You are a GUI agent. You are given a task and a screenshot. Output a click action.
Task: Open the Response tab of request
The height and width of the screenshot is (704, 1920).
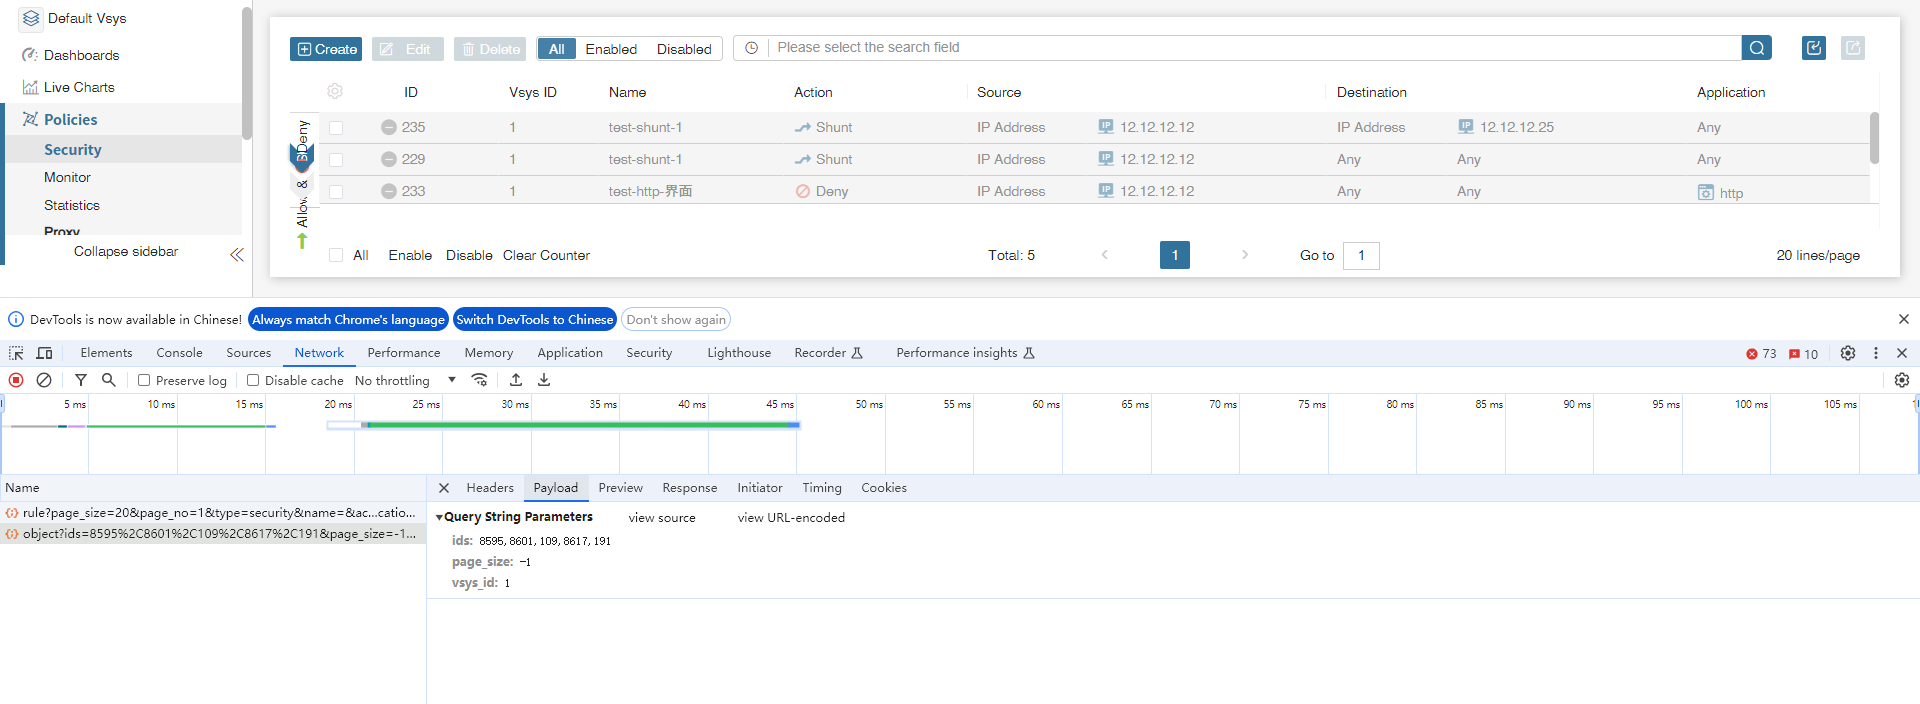[689, 488]
